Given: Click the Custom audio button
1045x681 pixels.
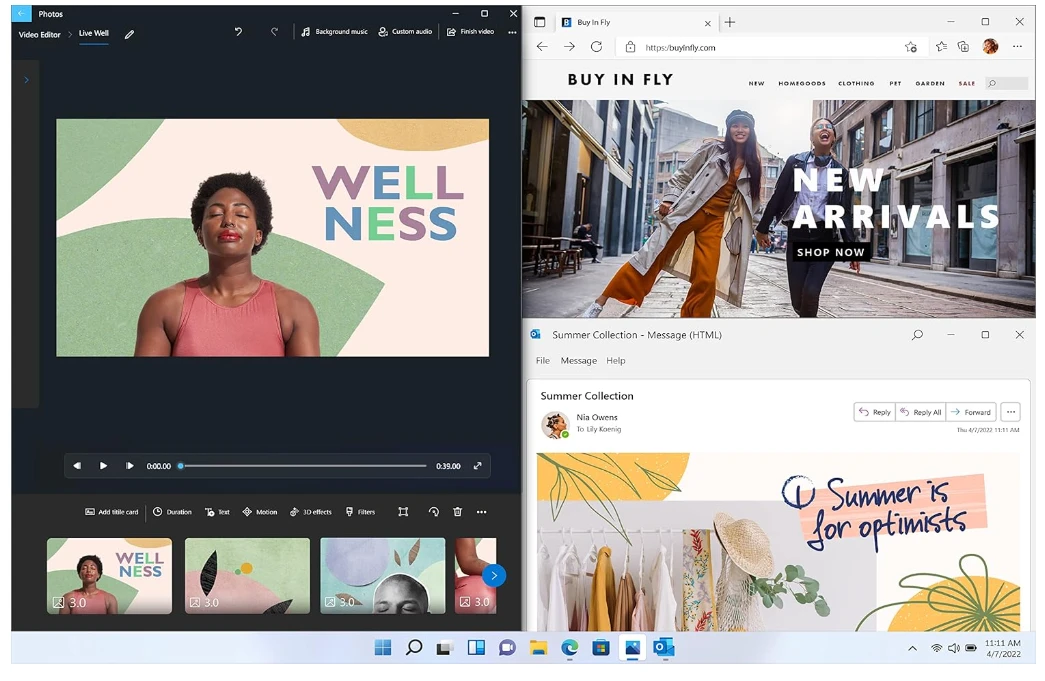Looking at the screenshot, I should tap(405, 32).
